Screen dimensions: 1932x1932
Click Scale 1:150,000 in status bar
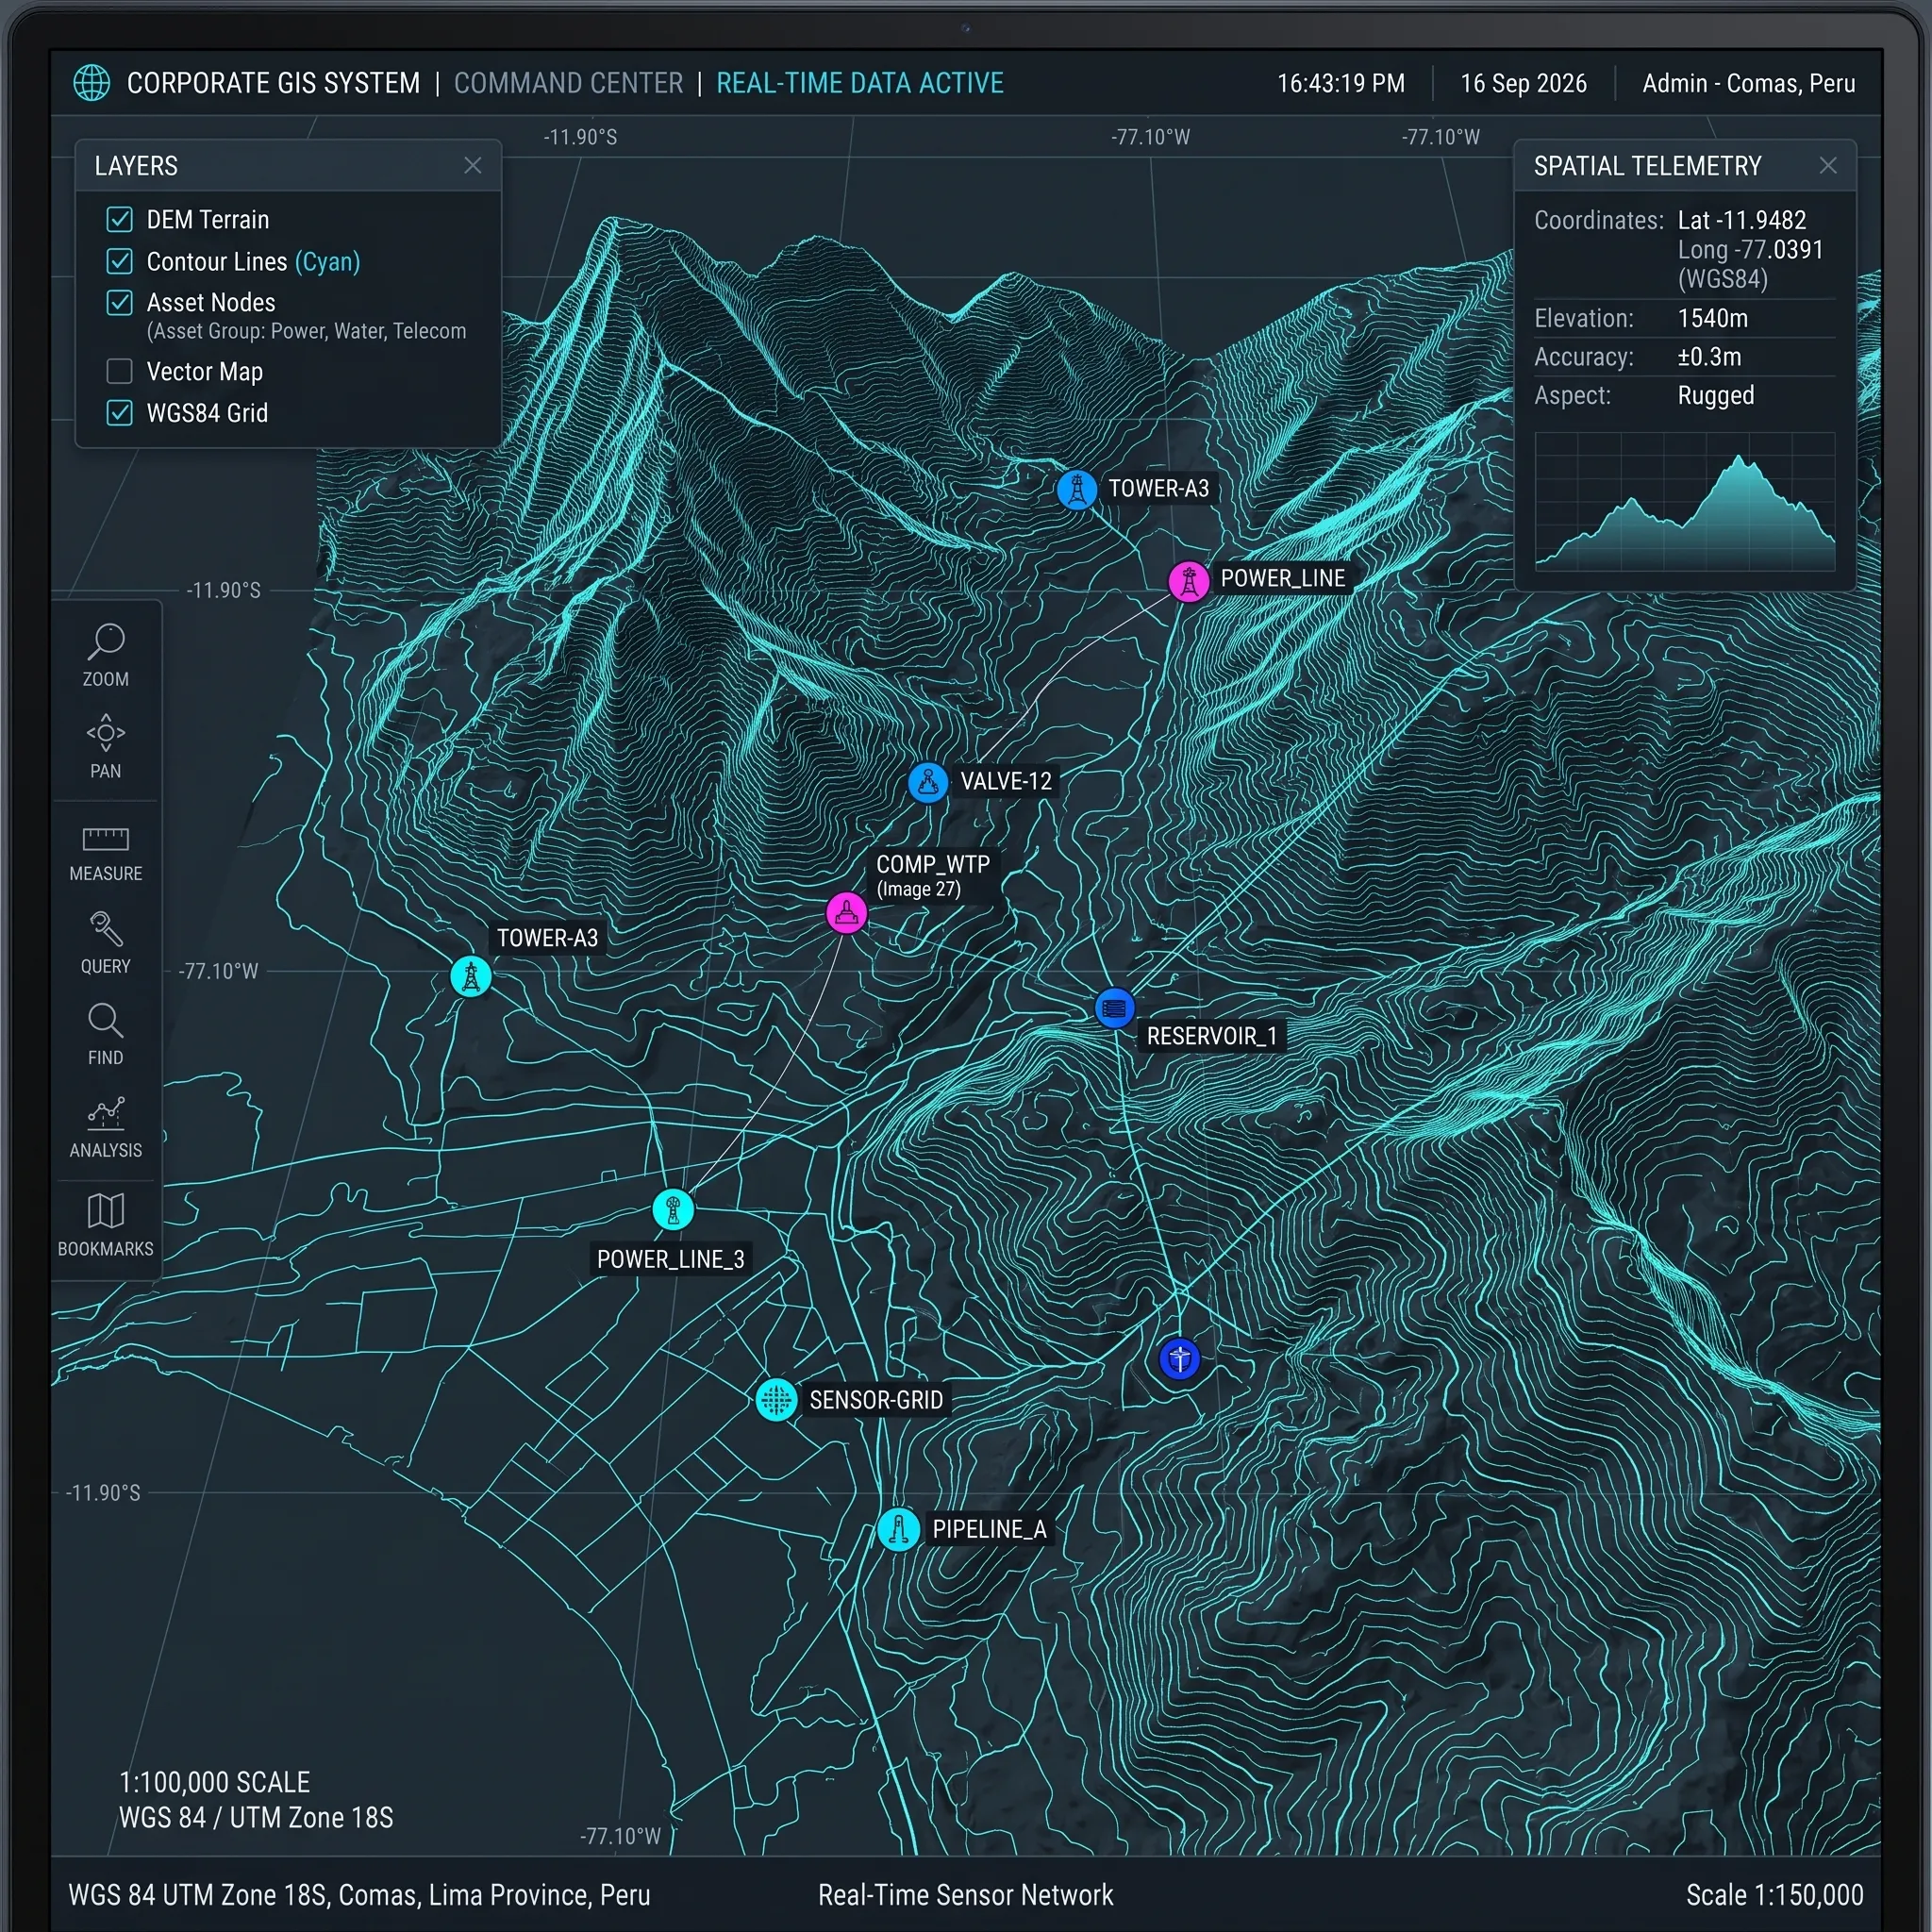coord(1774,1895)
